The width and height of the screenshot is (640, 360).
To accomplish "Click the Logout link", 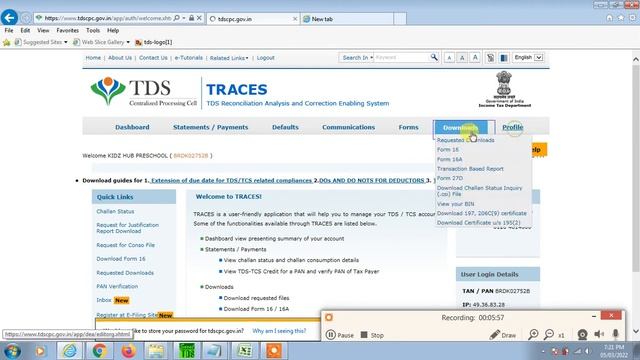I will [266, 58].
